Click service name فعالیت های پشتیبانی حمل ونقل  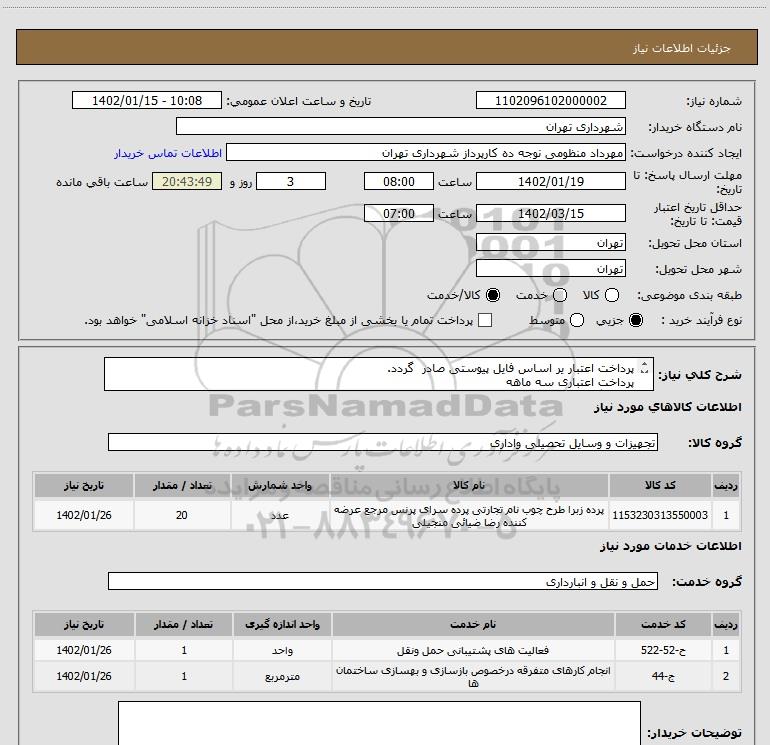tap(473, 650)
